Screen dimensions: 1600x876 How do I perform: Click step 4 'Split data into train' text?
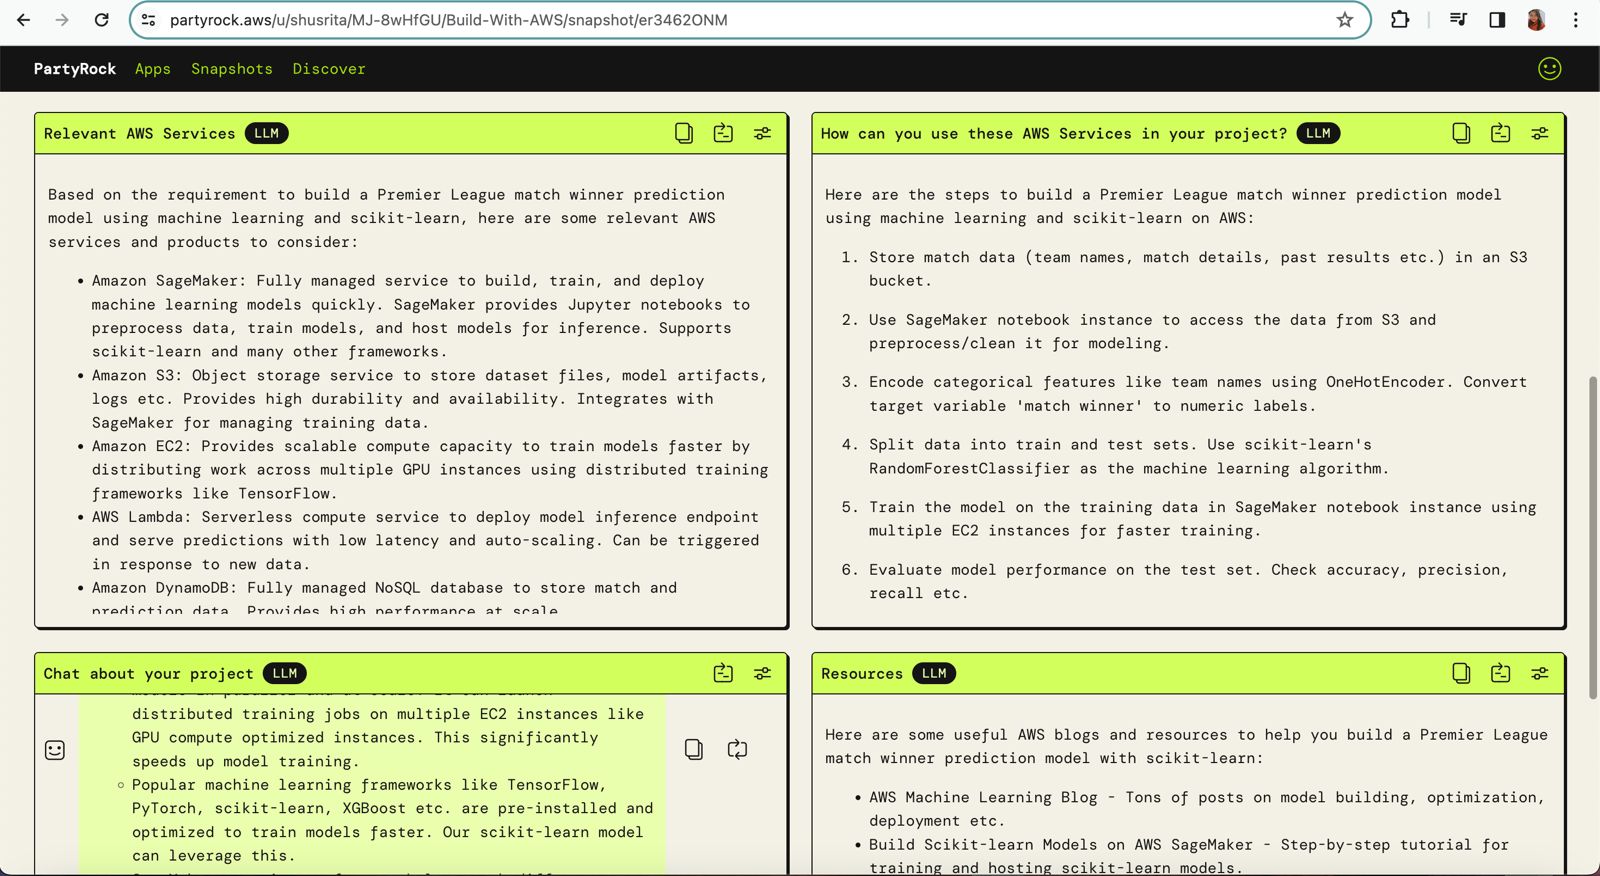click(x=1128, y=456)
